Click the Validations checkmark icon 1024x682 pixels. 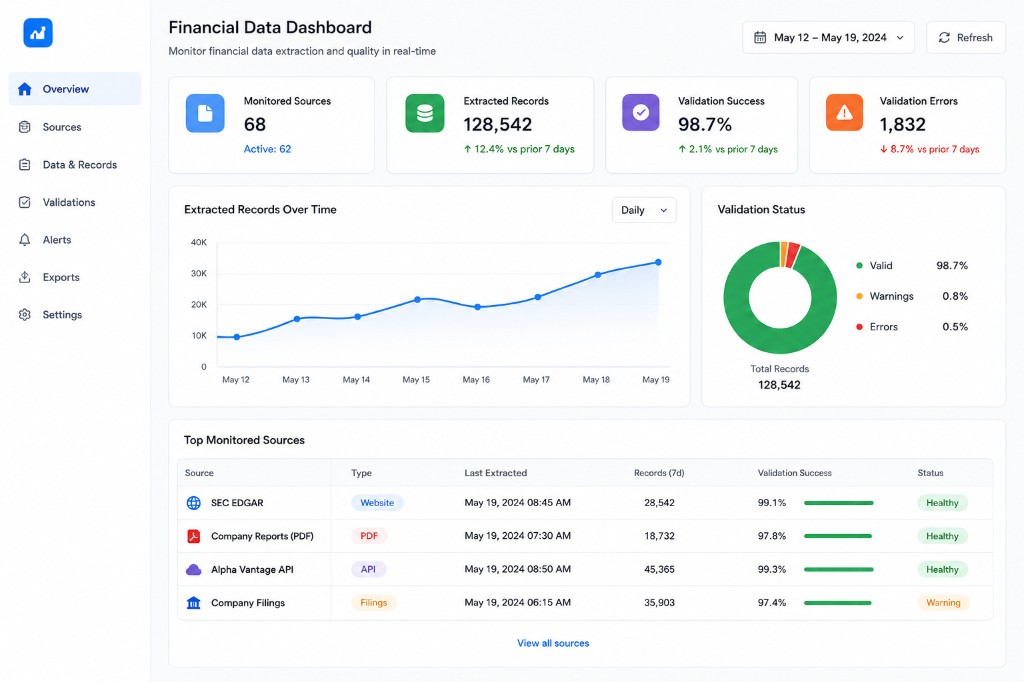25,203
